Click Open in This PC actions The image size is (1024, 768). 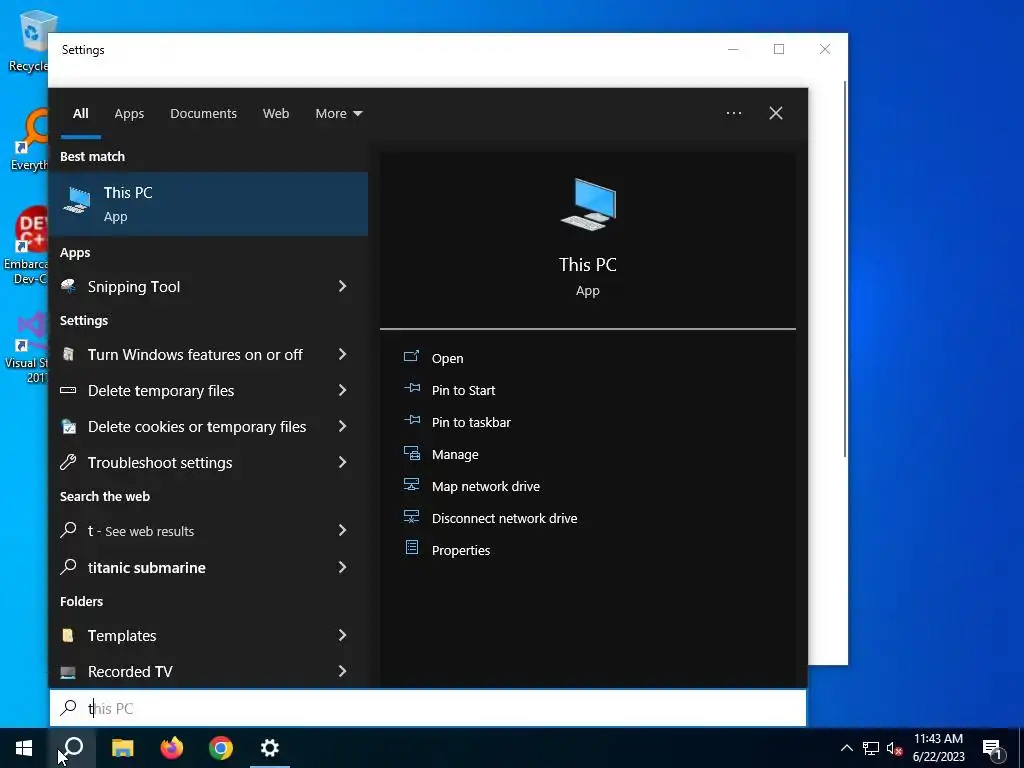[447, 359]
